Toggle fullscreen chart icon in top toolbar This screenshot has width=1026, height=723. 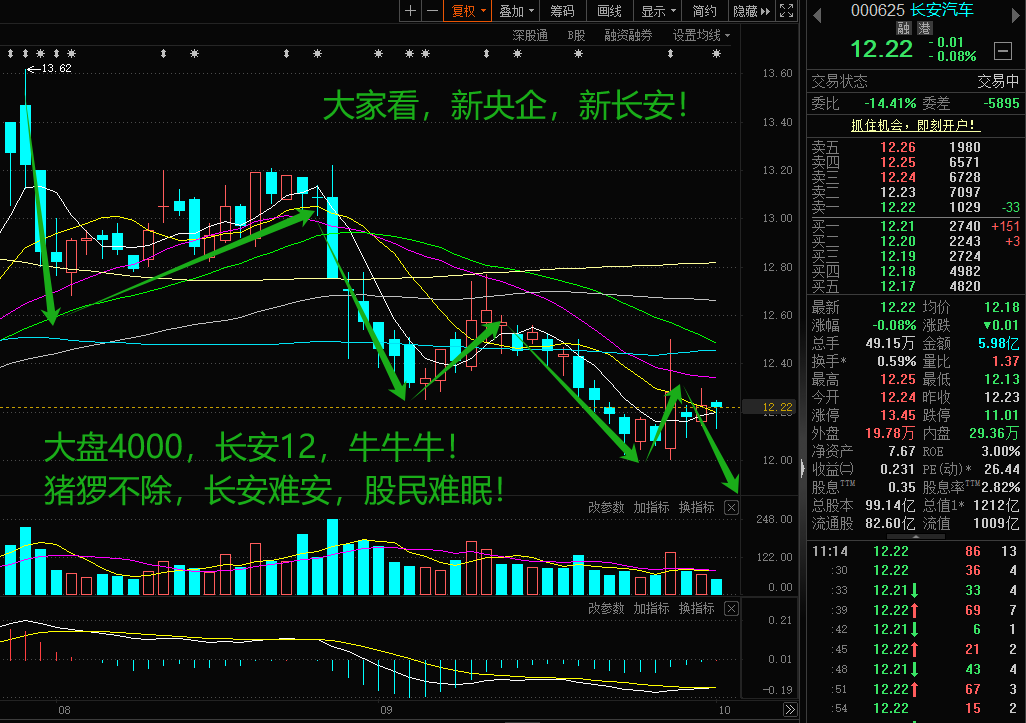(787, 10)
